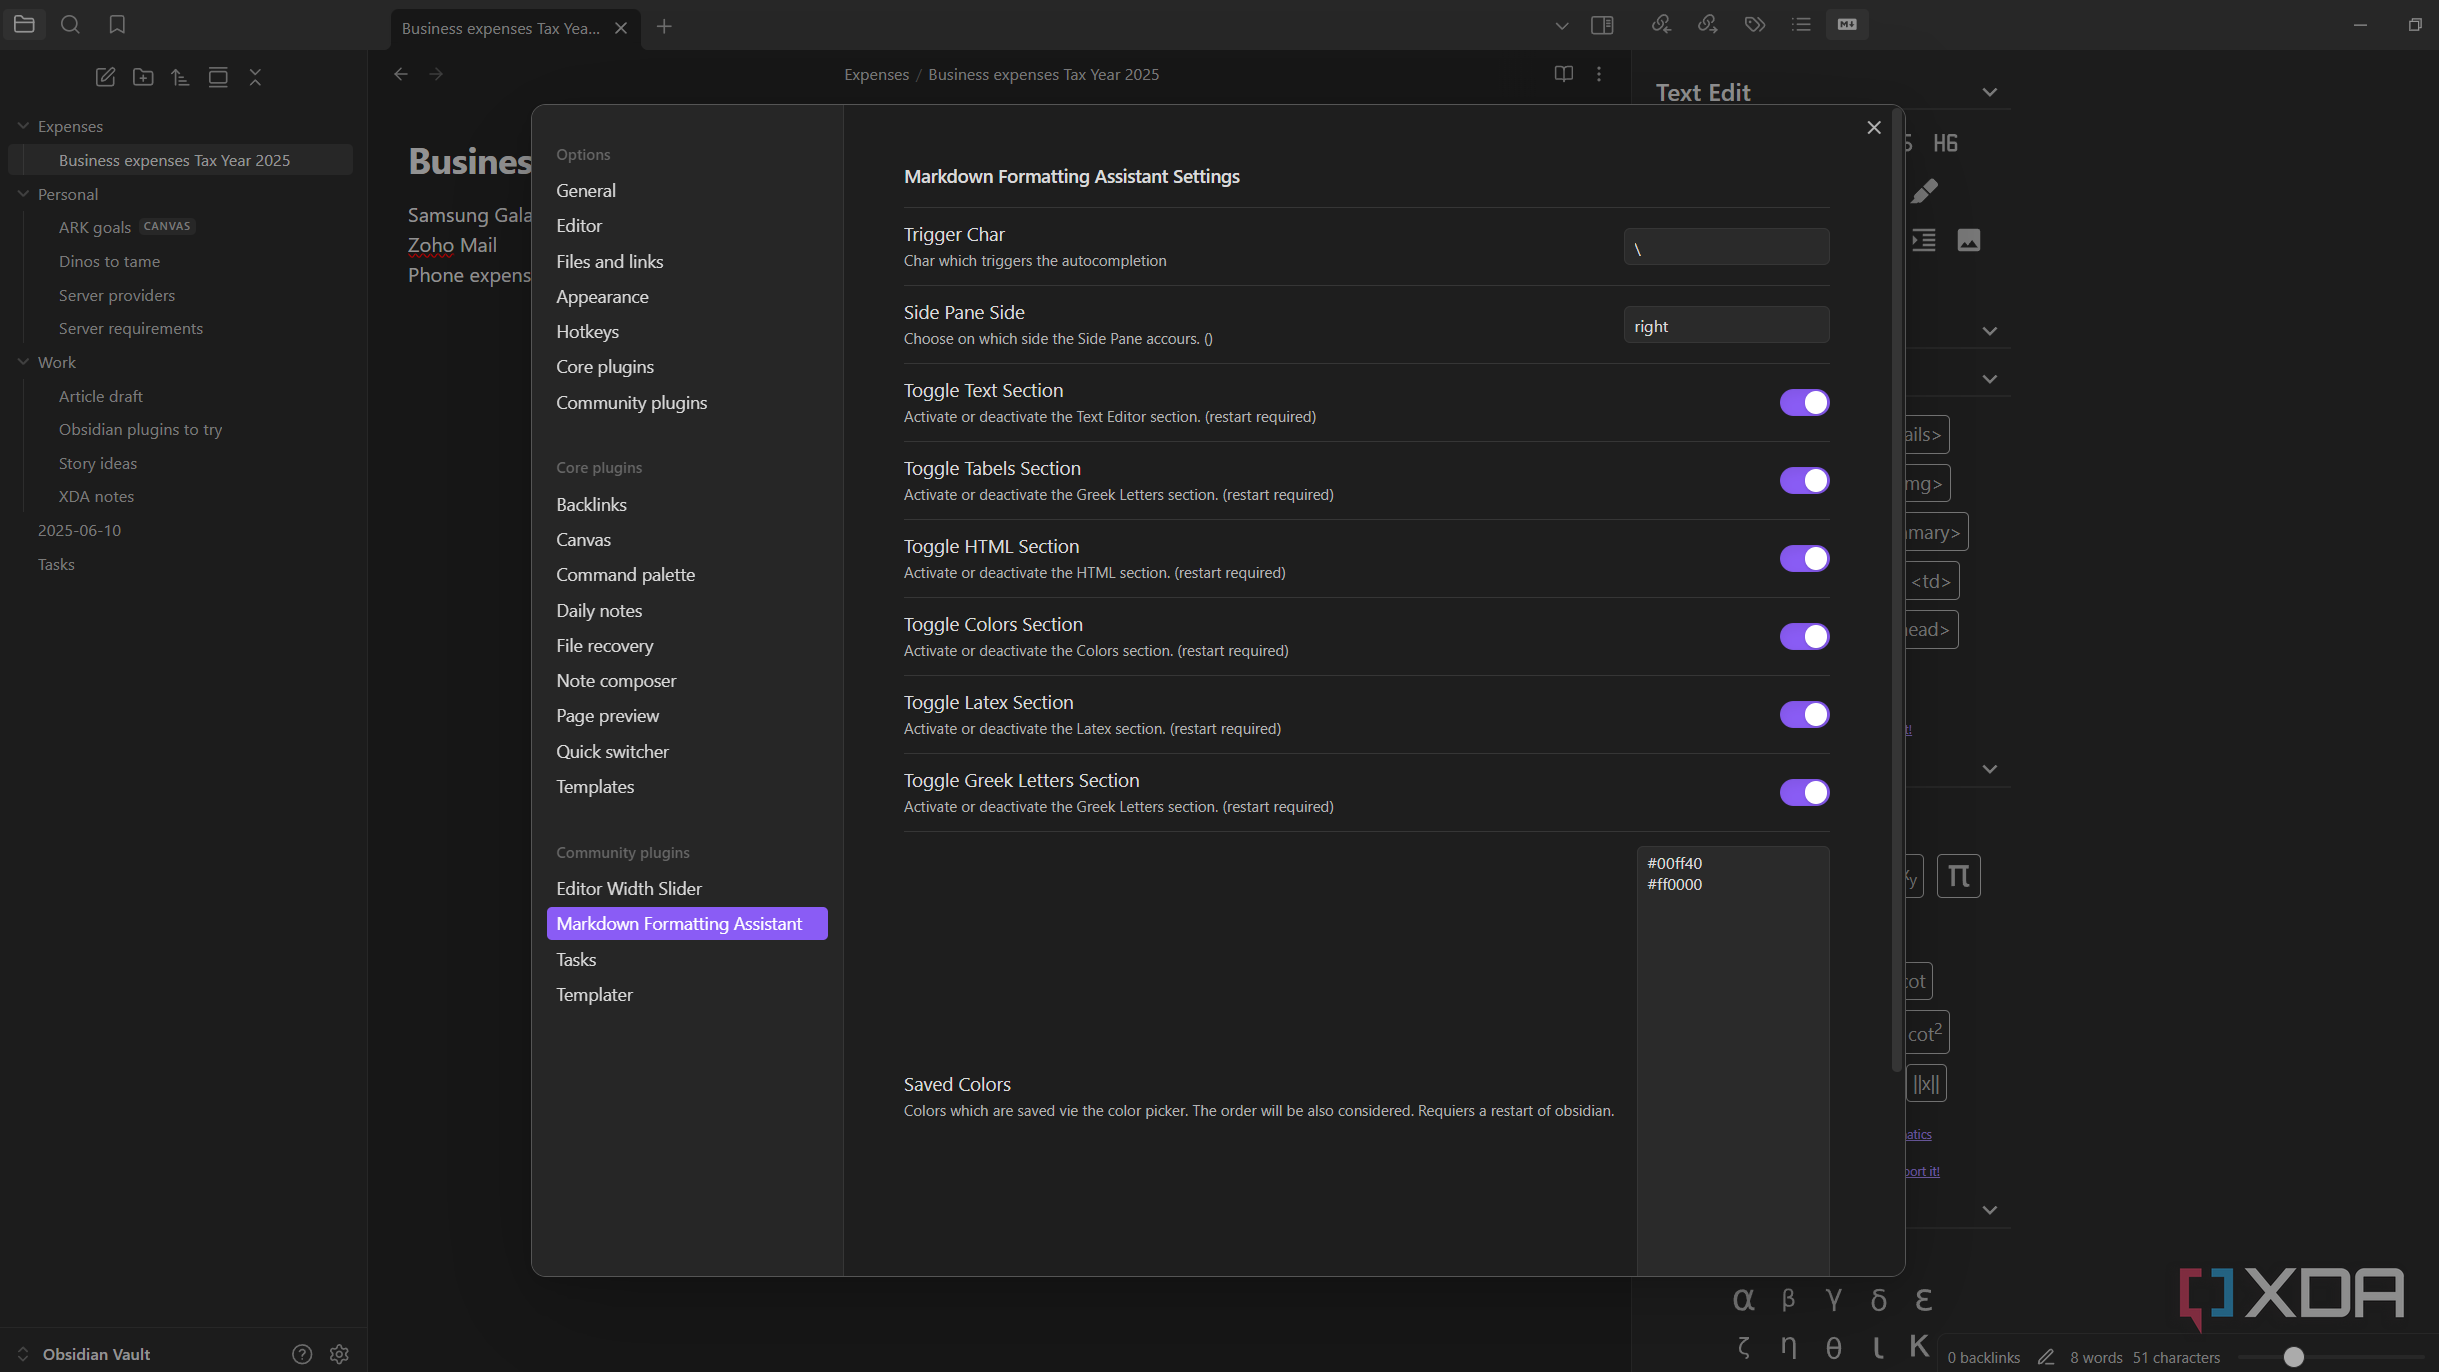Image resolution: width=2439 pixels, height=1372 pixels.
Task: Open the file explorer sidebar tab
Action: 24,24
